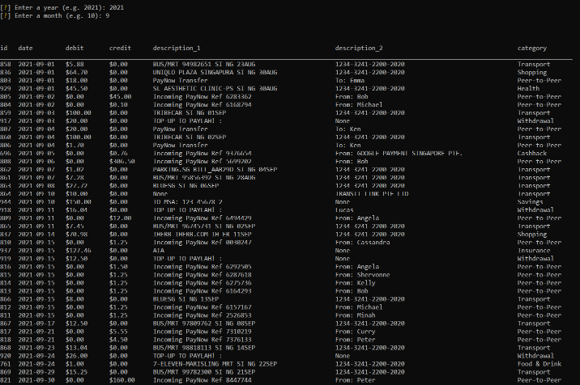Select the 'Enter a month' prompt line
This screenshot has width=580, height=385.
pyautogui.click(x=55, y=16)
